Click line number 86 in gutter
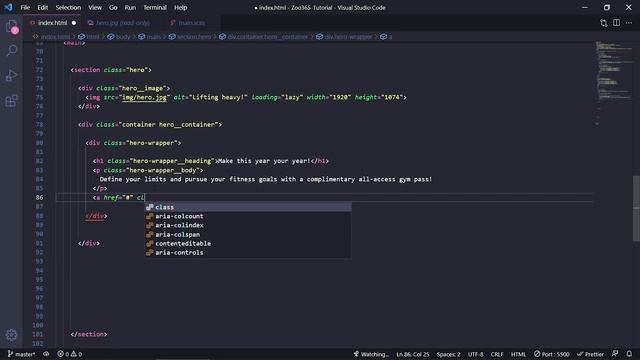The image size is (640, 360). pyautogui.click(x=39, y=198)
